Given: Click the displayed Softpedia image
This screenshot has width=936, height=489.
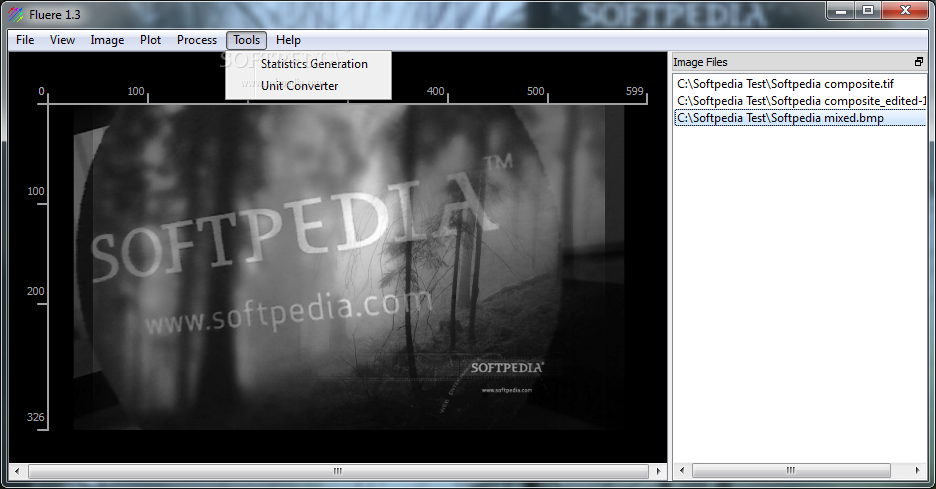Looking at the screenshot, I should [349, 267].
